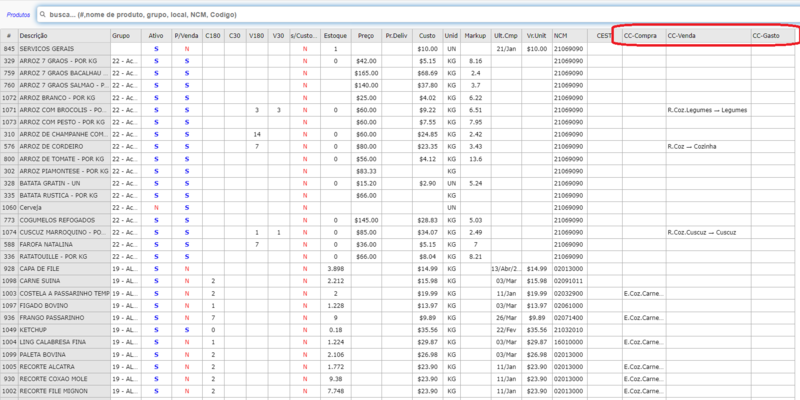Click the V180 column header
The width and height of the screenshot is (800, 400).
pos(257,36)
